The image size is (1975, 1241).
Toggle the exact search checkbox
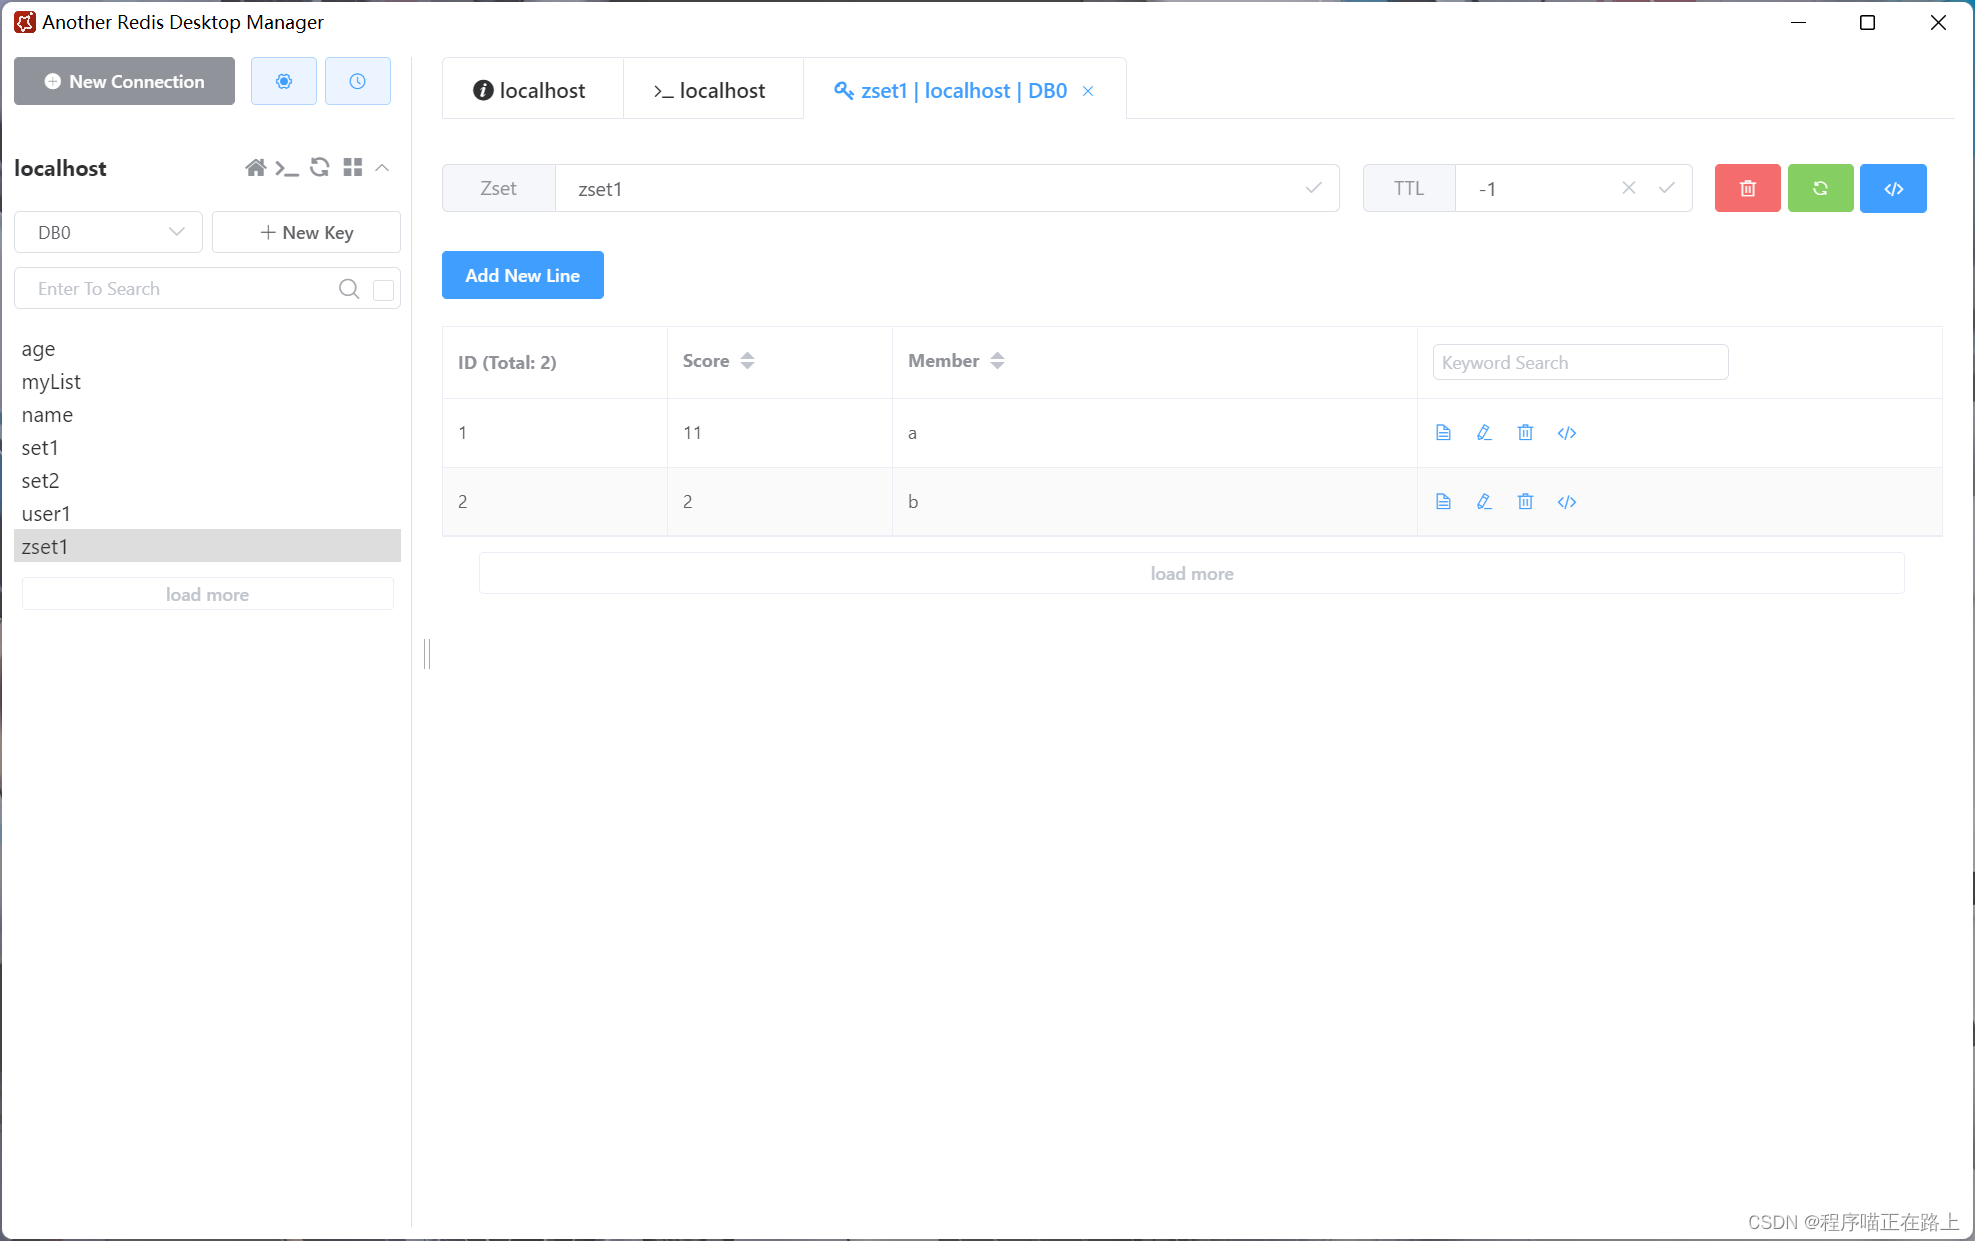point(383,290)
